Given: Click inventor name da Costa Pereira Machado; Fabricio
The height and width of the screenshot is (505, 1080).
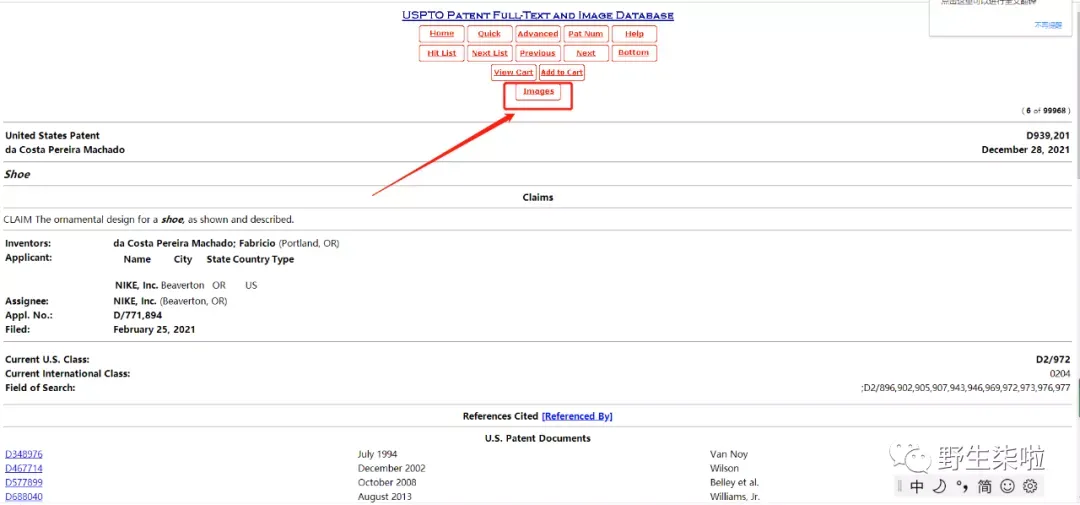Looking at the screenshot, I should [194, 244].
